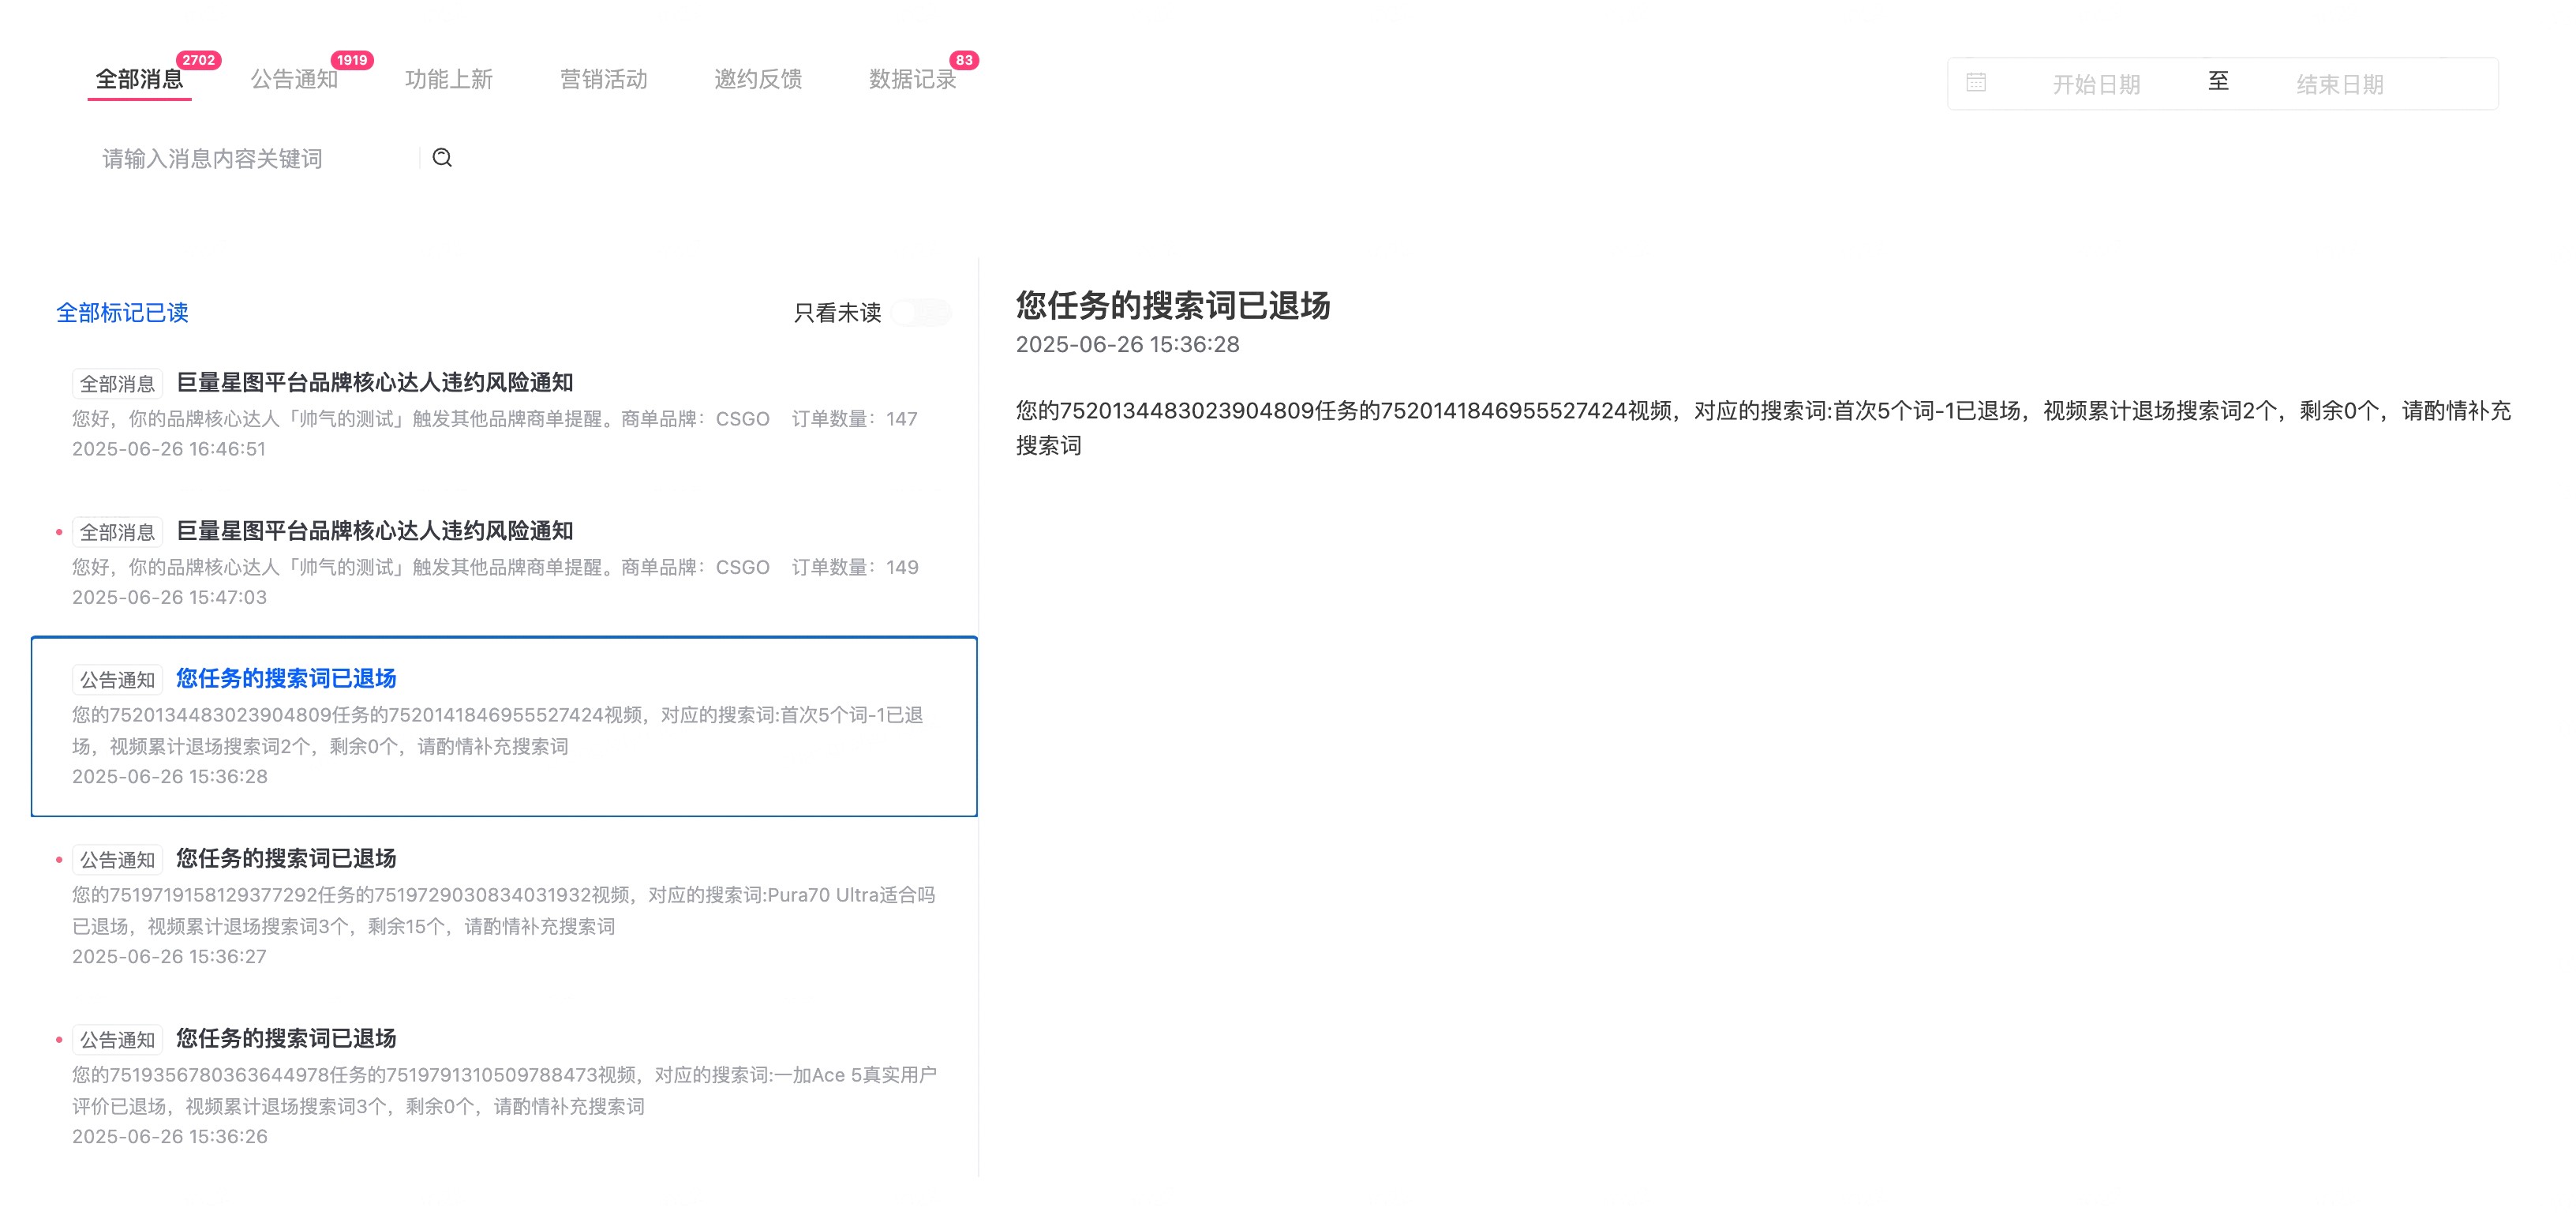This screenshot has height=1230, width=2576.
Task: Open the 16:46:51 违约风险通知 message
Action: (x=504, y=414)
